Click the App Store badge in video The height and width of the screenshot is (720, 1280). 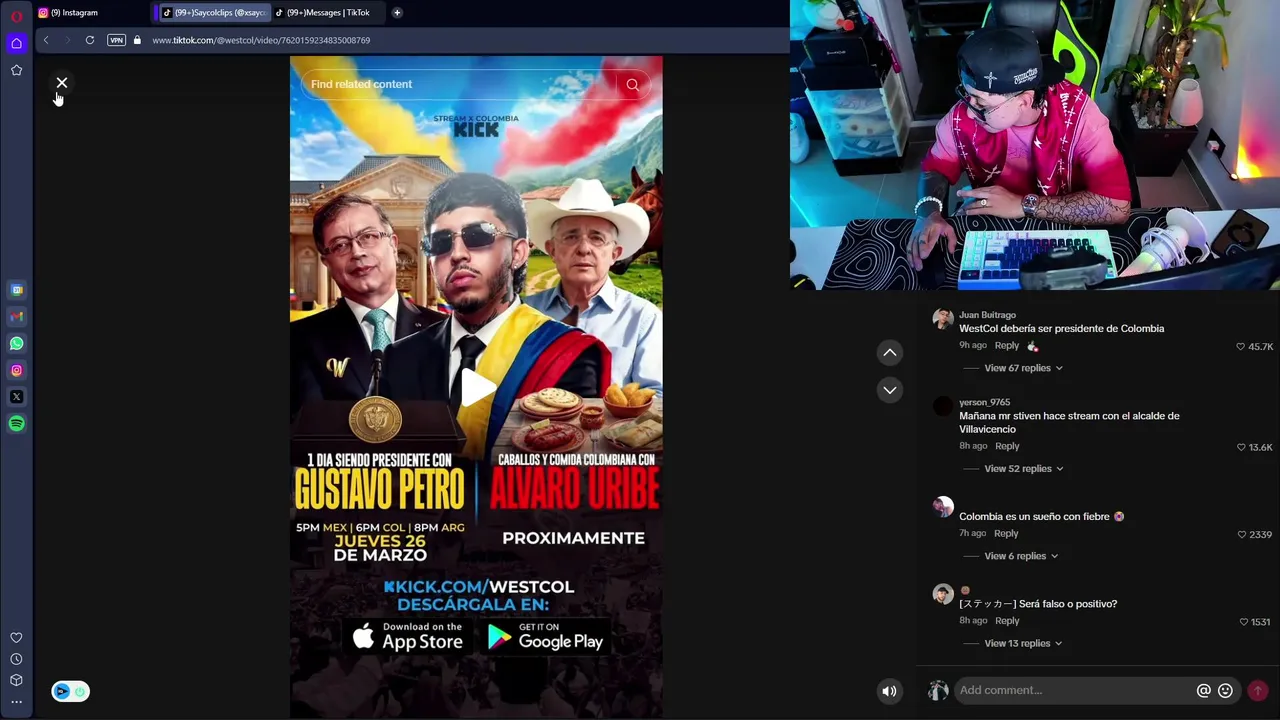[408, 637]
